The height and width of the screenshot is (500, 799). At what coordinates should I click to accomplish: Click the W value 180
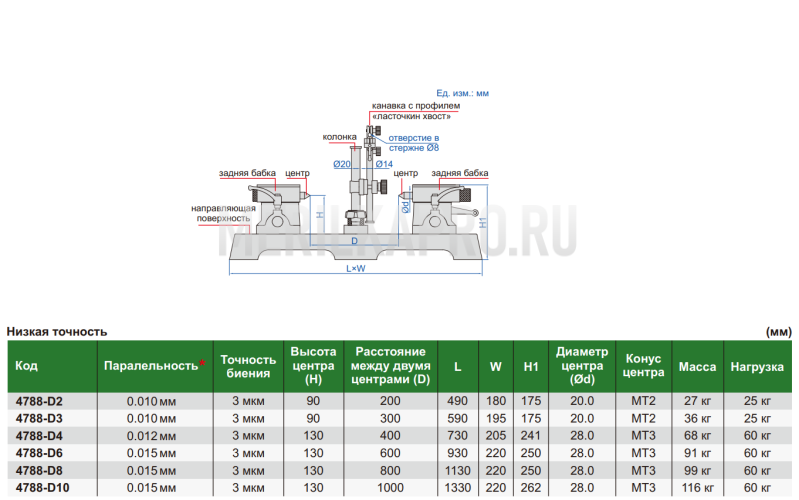[496, 401]
